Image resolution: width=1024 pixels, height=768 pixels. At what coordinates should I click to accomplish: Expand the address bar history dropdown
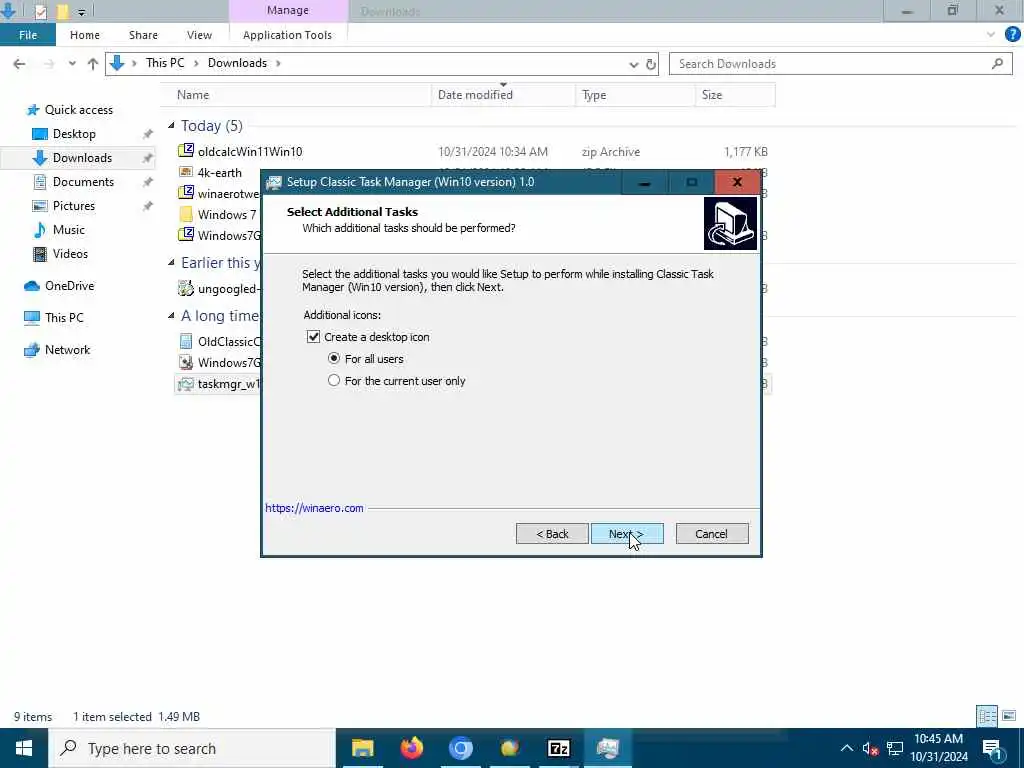coord(633,64)
